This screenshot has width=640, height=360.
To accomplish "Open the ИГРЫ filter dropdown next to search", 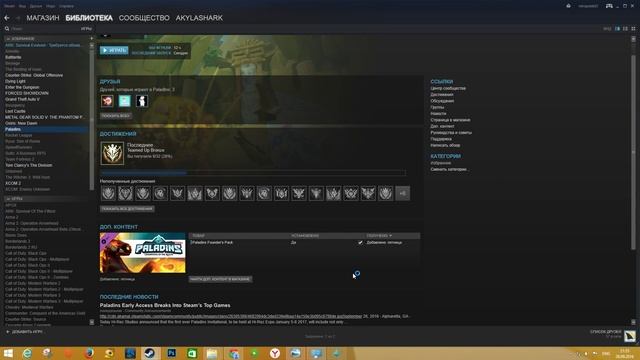I will [x=86, y=29].
